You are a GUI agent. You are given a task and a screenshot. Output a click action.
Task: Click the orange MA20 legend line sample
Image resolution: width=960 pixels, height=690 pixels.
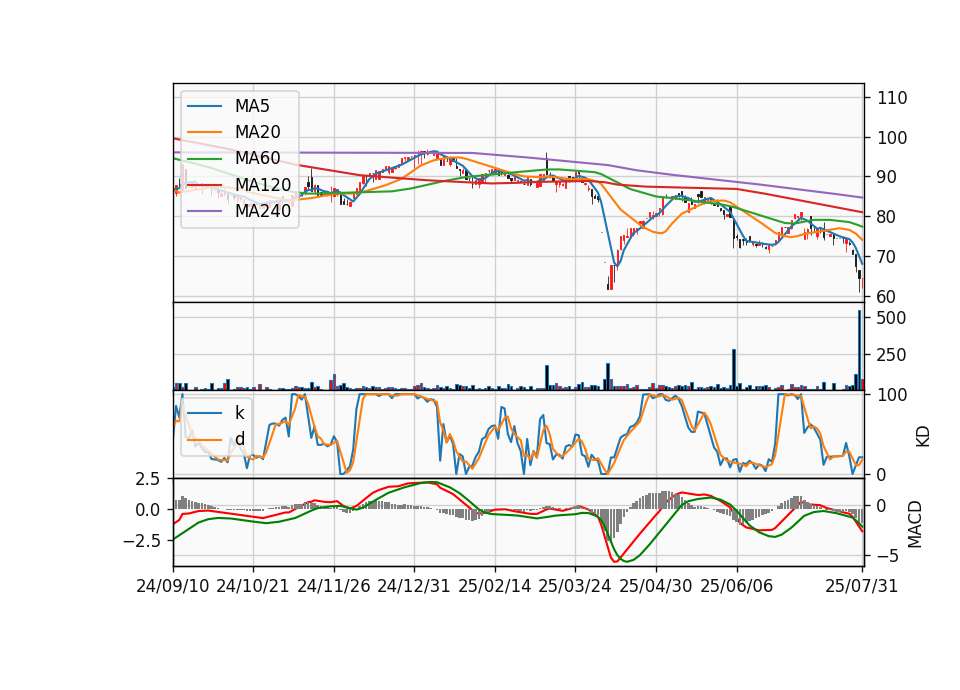[x=204, y=132]
